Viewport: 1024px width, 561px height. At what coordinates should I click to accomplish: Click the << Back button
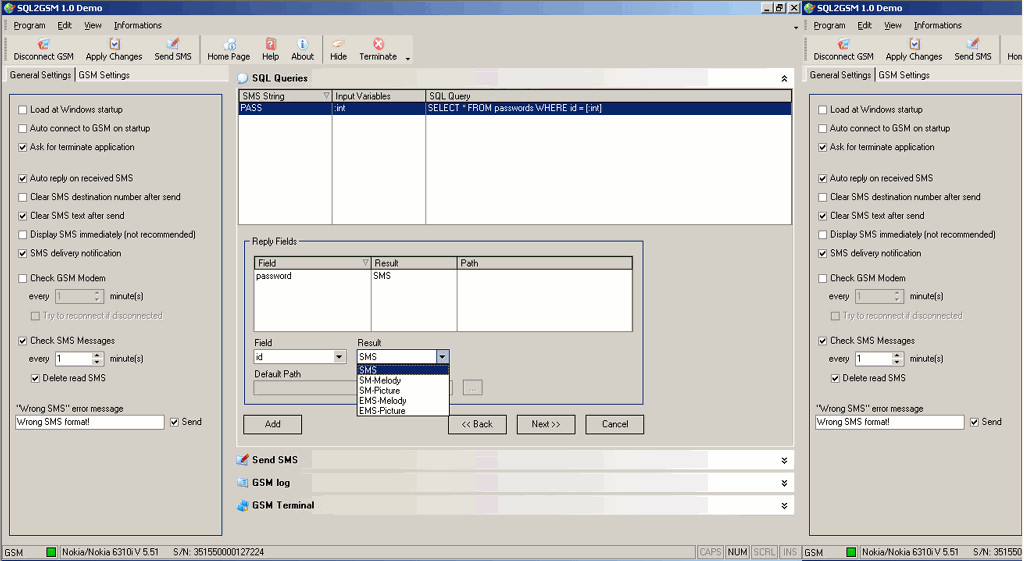pyautogui.click(x=477, y=425)
